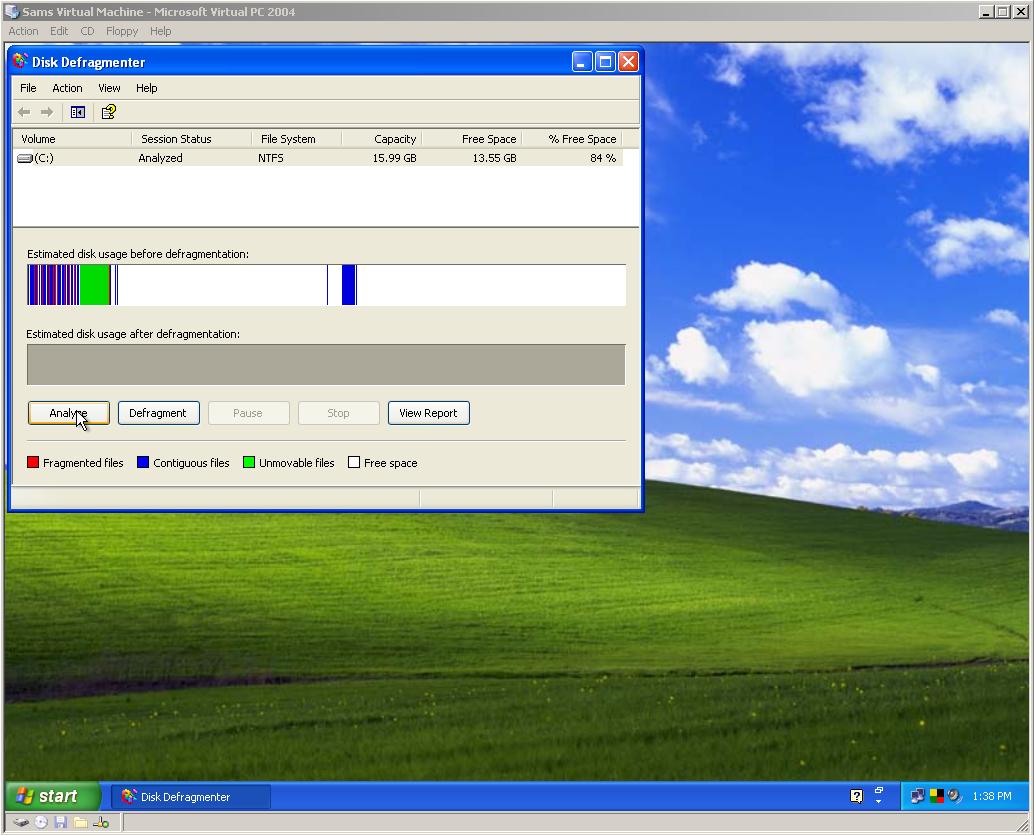
Task: Click the Stop button
Action: [x=338, y=413]
